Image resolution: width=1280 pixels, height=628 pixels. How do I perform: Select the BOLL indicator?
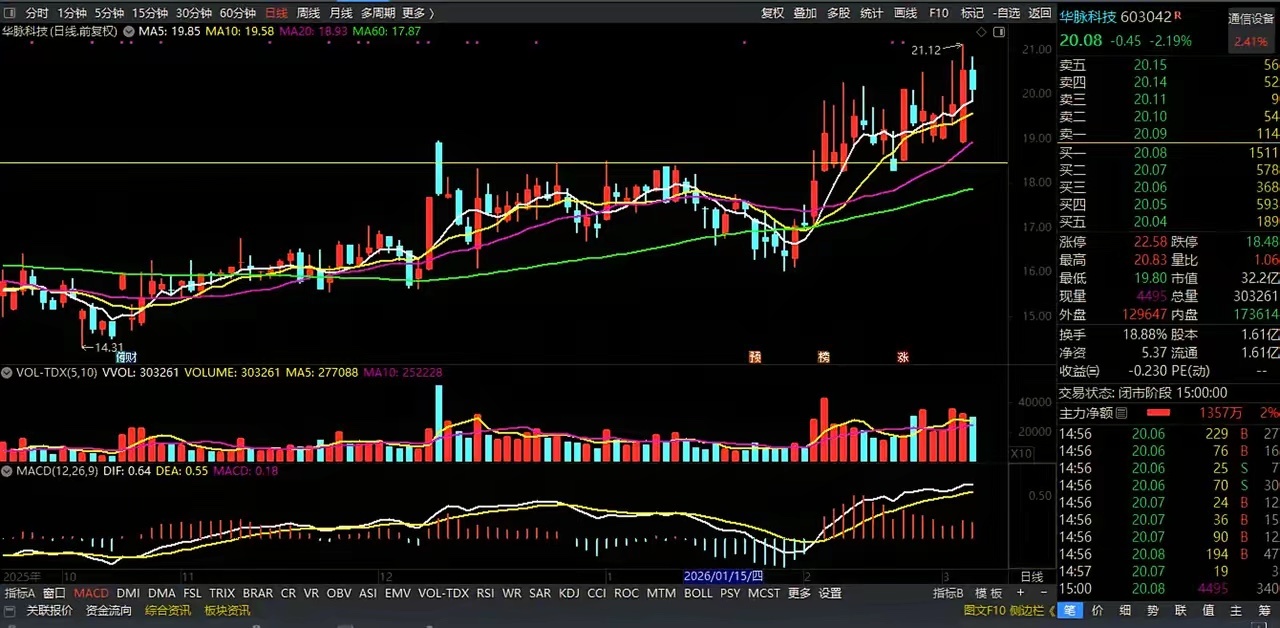pyautogui.click(x=698, y=593)
